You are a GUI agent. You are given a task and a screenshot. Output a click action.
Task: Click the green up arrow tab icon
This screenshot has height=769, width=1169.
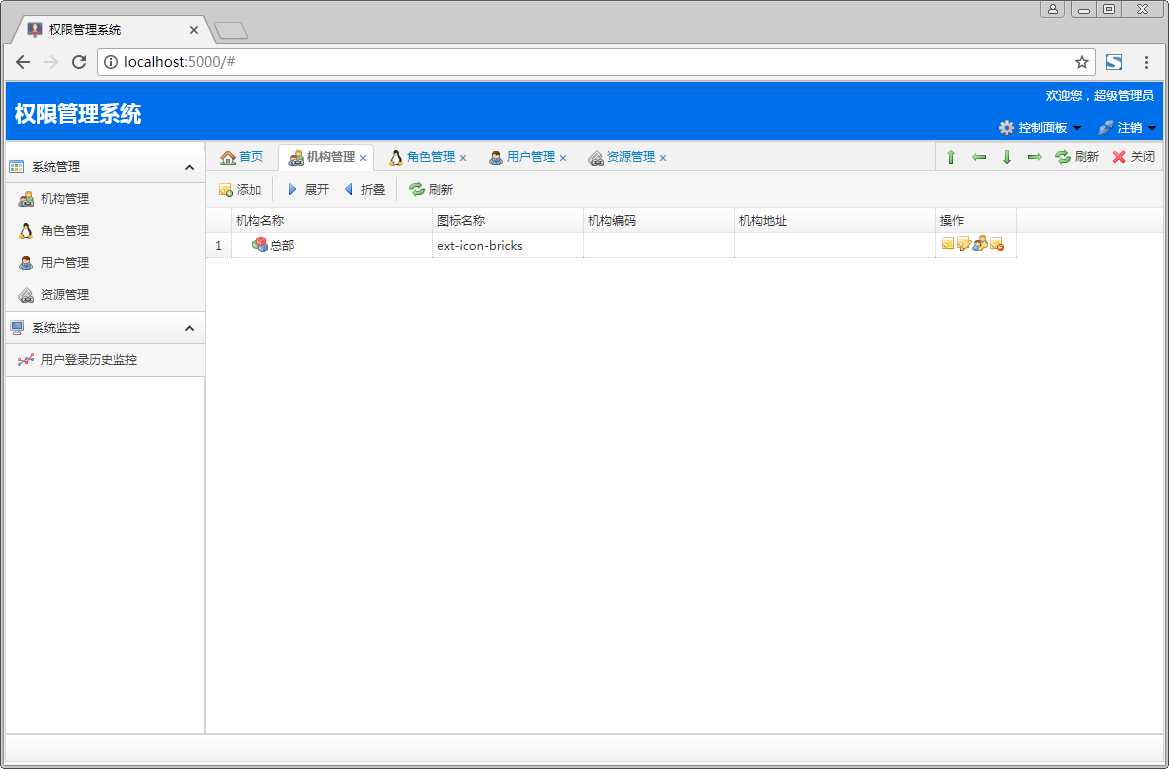(x=951, y=157)
